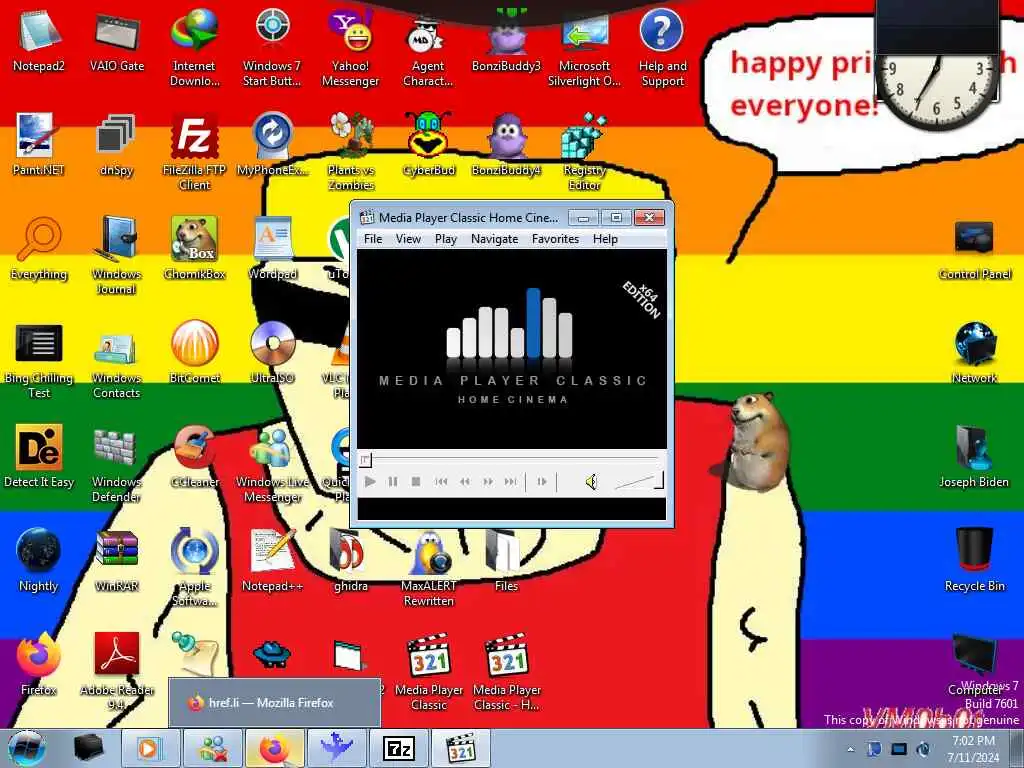Open the View menu in Media Player Classic
Image resolution: width=1024 pixels, height=768 pixels.
[x=408, y=239]
